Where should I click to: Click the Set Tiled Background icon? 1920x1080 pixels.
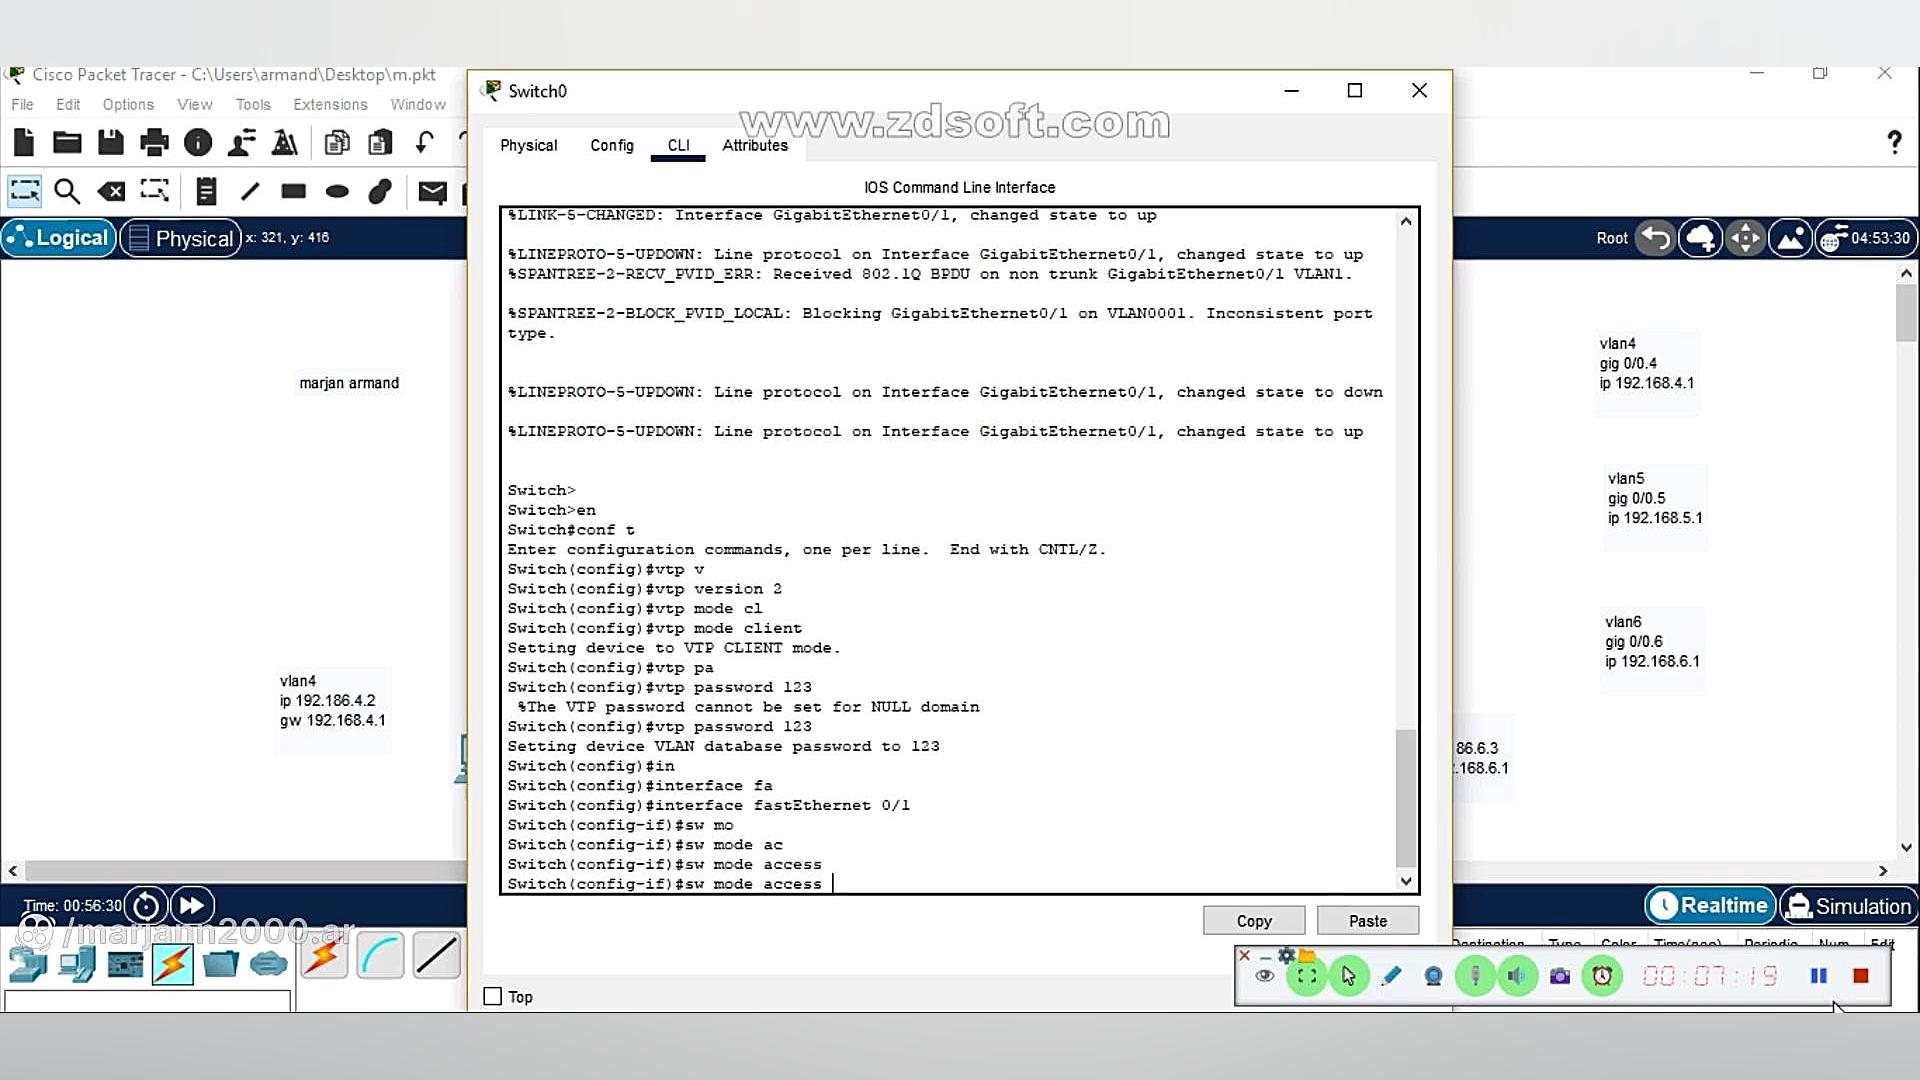(1790, 238)
